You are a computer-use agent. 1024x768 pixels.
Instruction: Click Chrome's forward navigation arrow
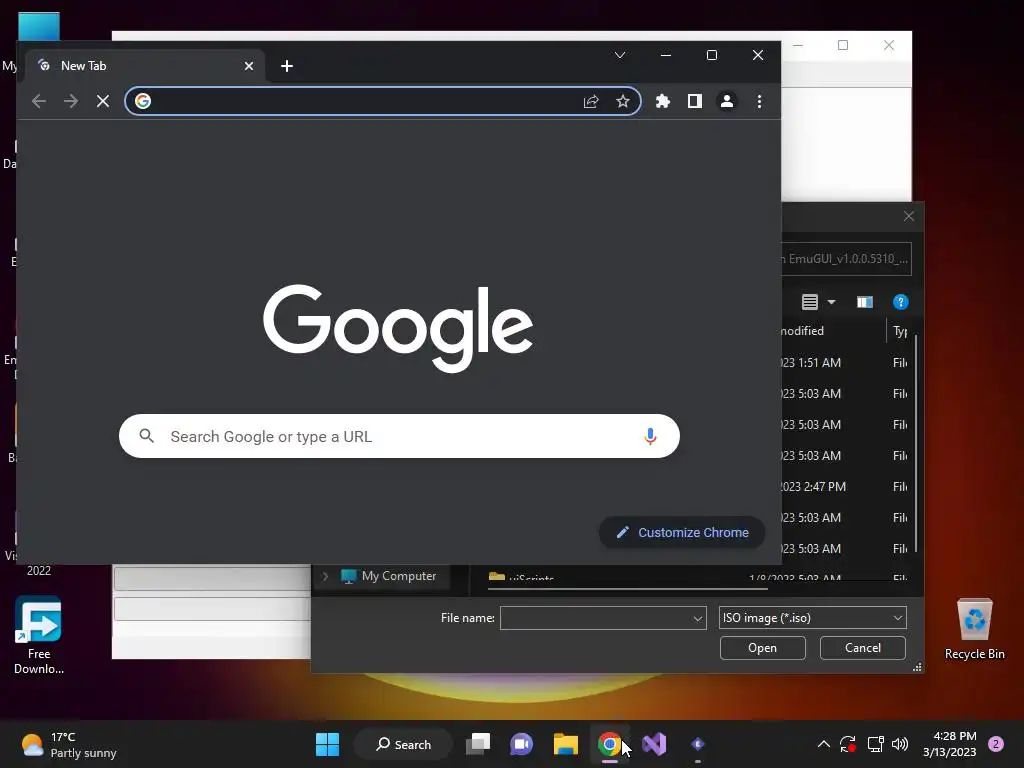71,101
